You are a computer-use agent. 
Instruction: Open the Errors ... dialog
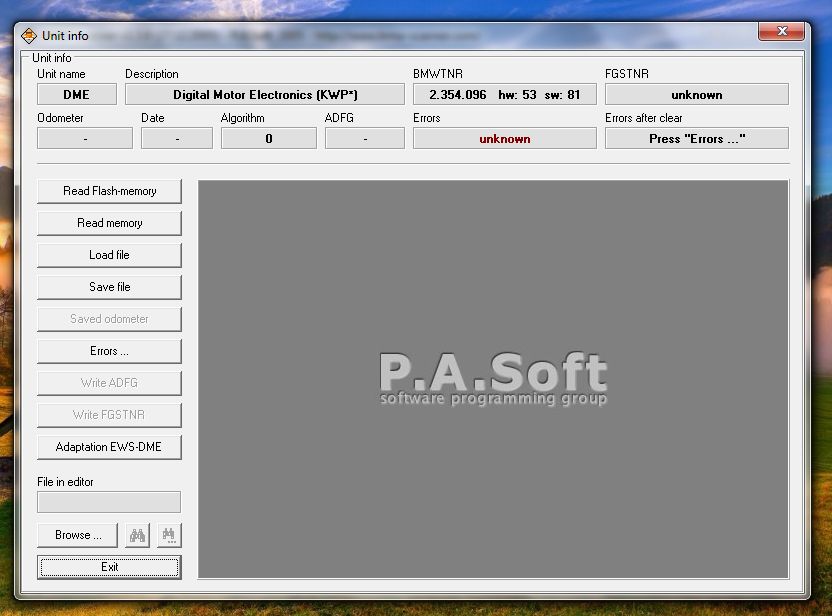(109, 351)
